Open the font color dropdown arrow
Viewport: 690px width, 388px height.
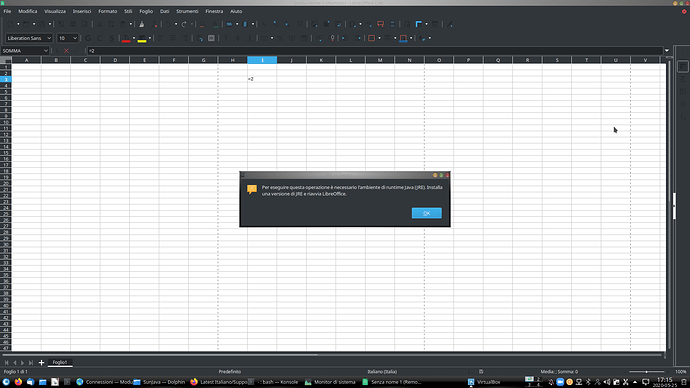click(x=134, y=38)
